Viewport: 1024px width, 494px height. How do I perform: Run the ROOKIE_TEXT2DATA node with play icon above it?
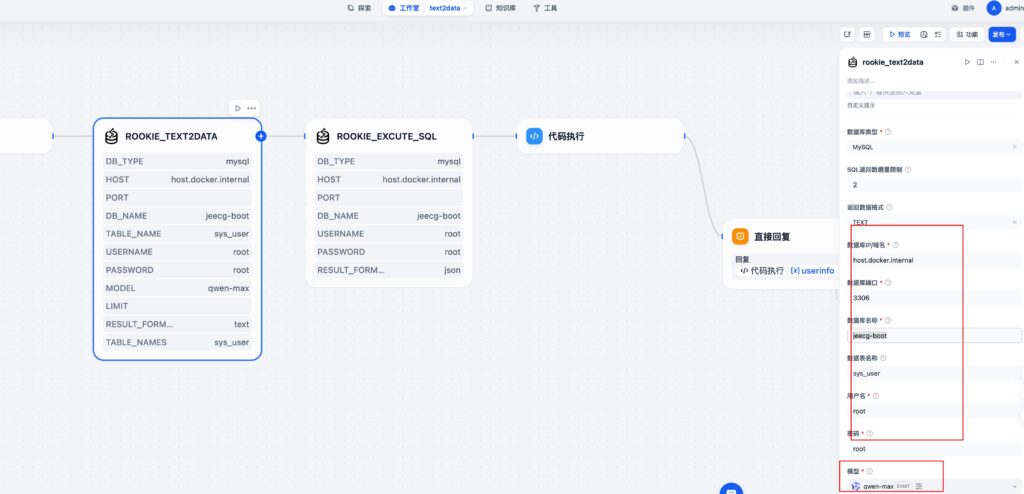tap(237, 108)
